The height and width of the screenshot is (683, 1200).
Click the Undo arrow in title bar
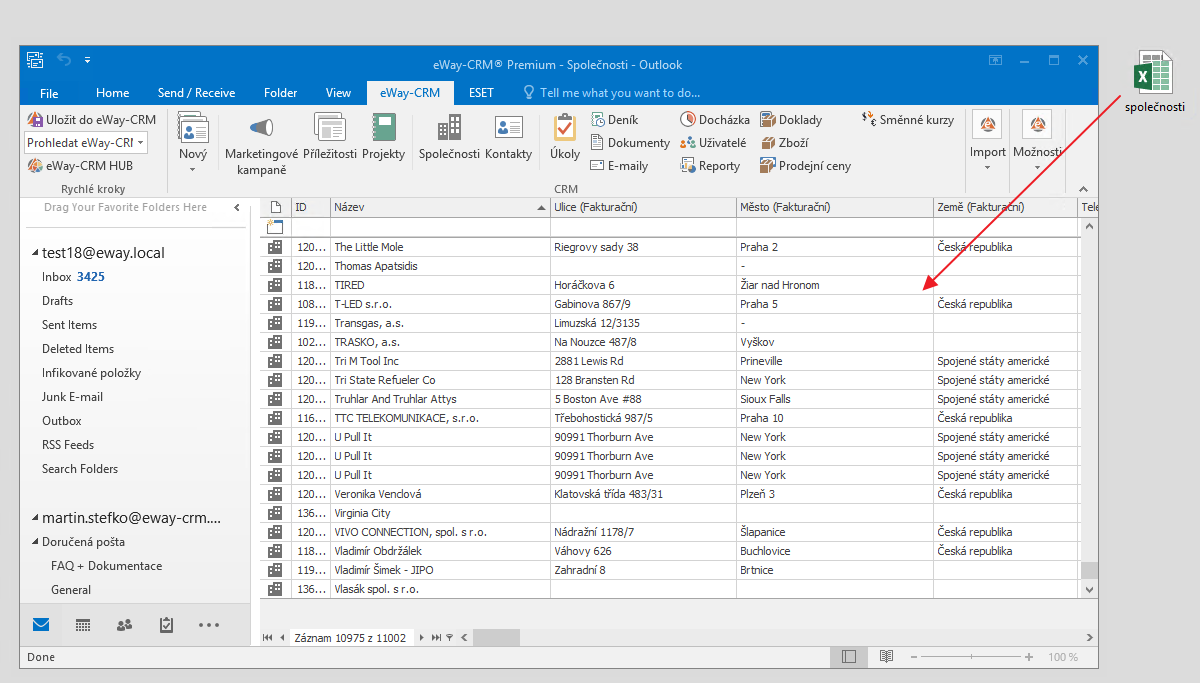point(64,60)
